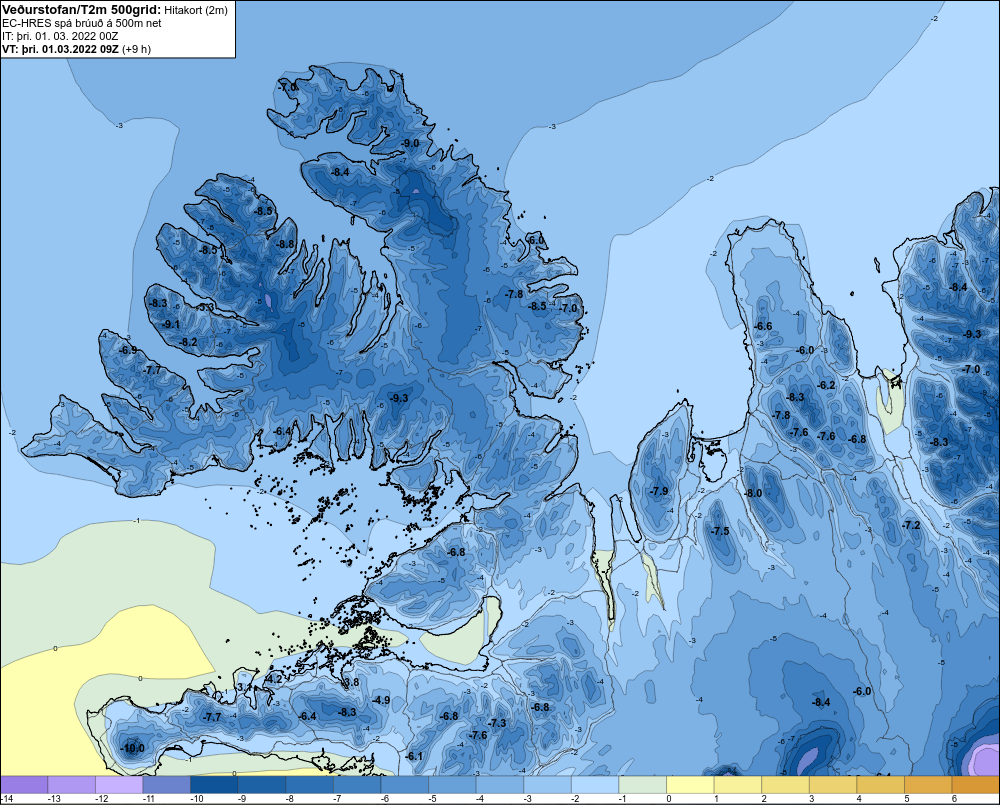The height and width of the screenshot is (805, 1000).
Task: Select the -7.5 temperature label
Action: pyautogui.click(x=720, y=531)
